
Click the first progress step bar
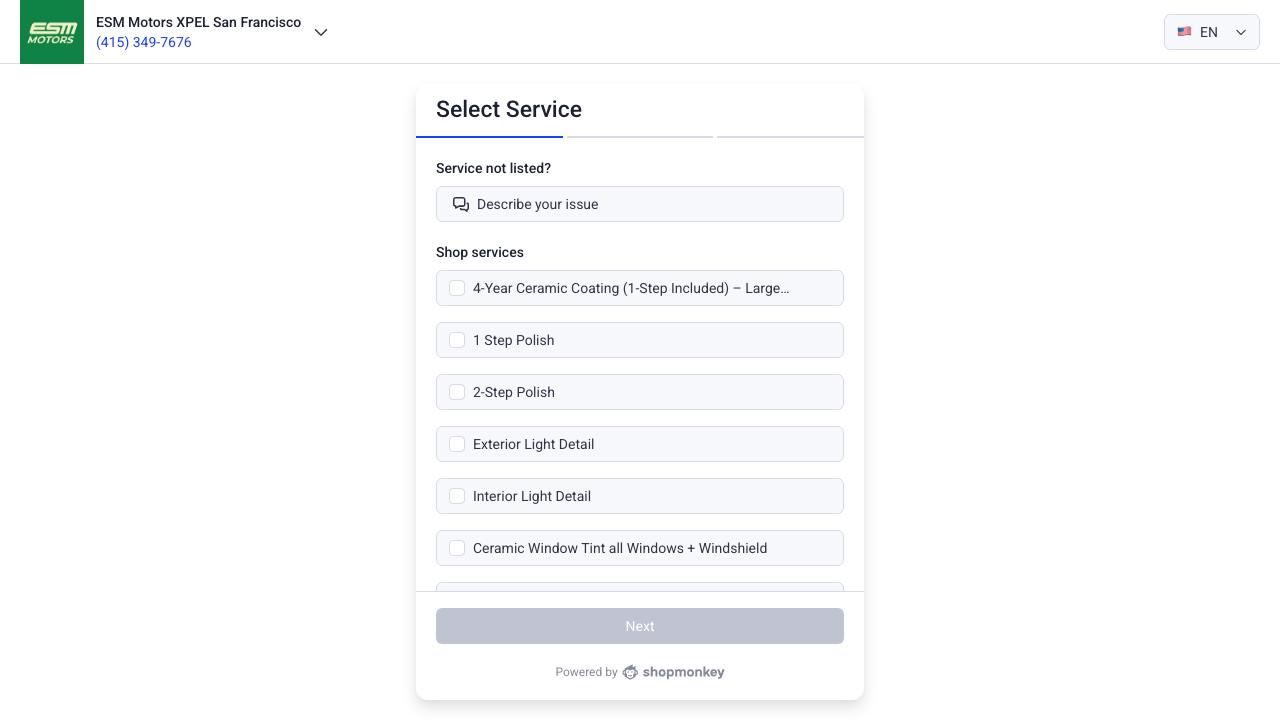[x=489, y=136]
